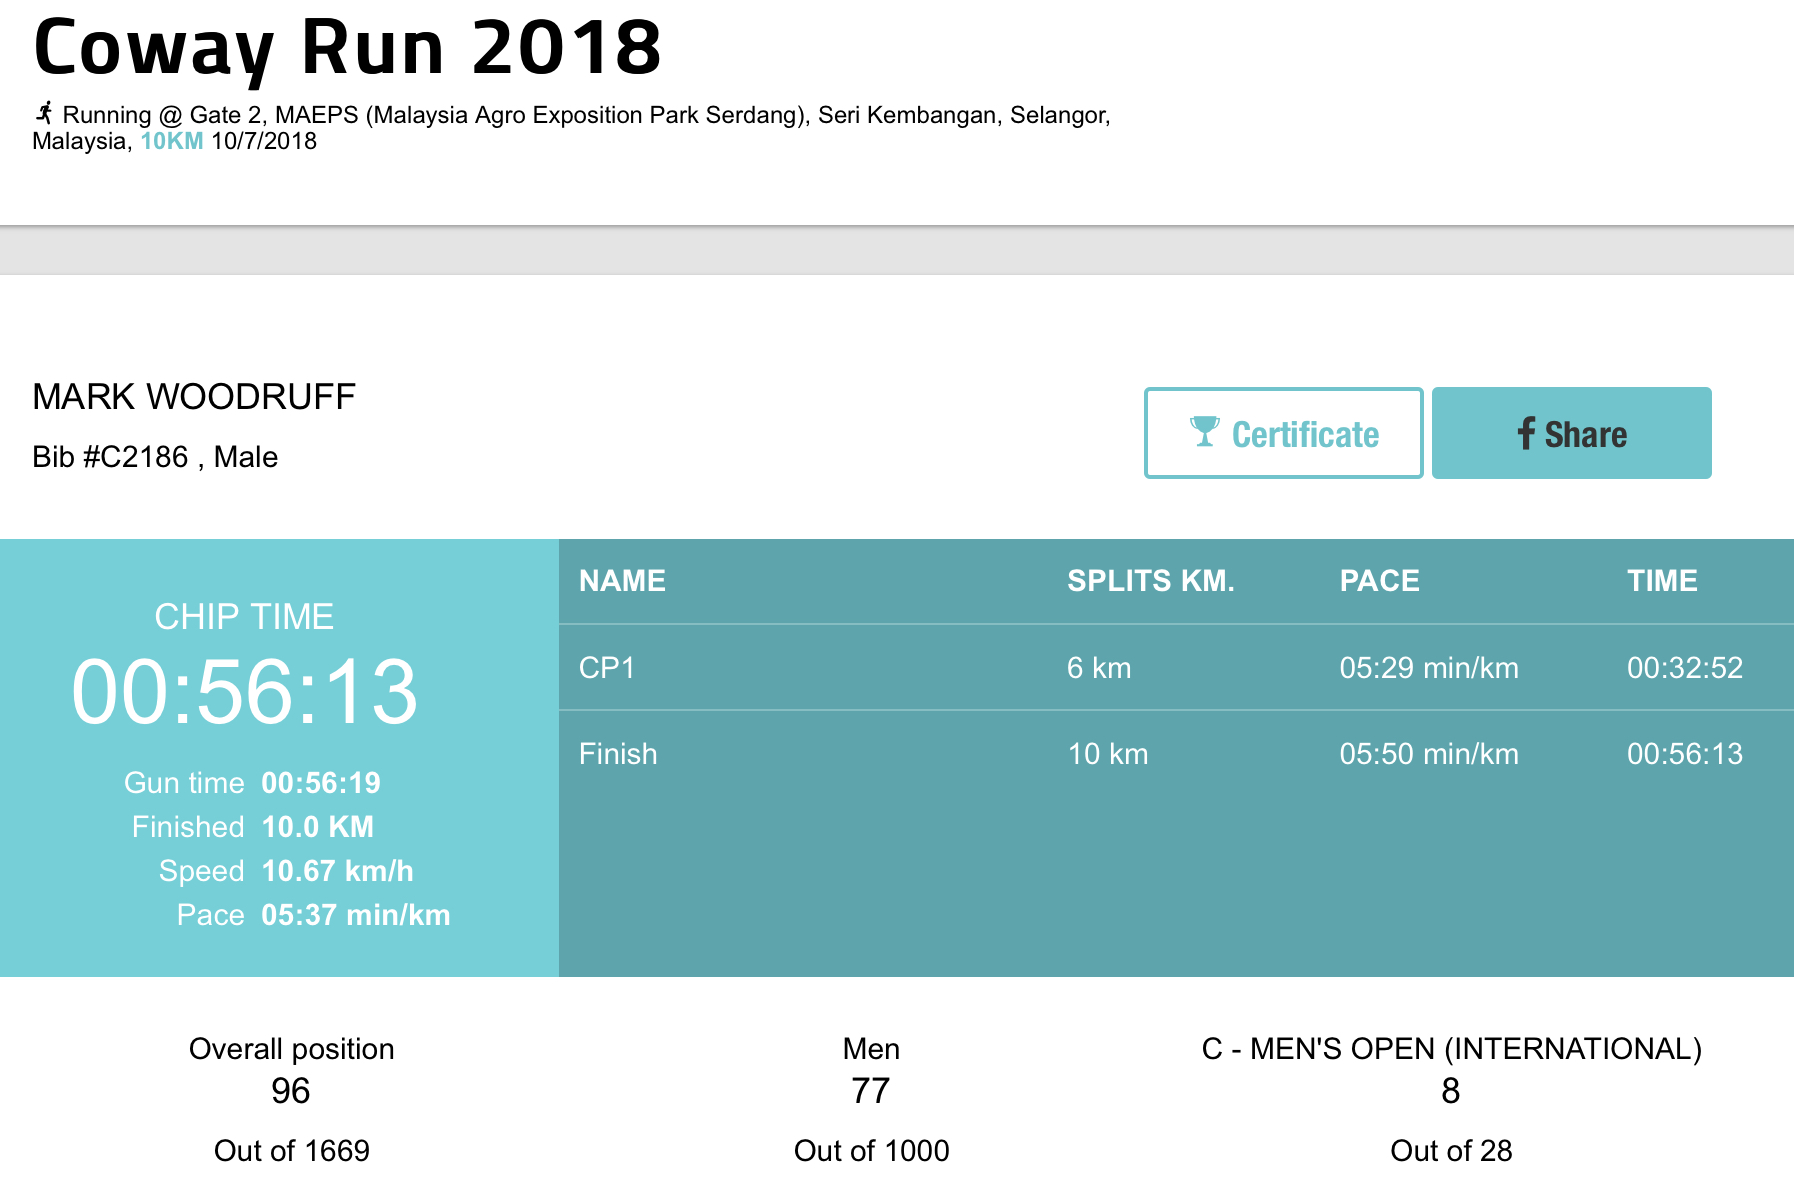1794x1184 pixels.
Task: Click the 10KM distance link
Action: coord(172,141)
